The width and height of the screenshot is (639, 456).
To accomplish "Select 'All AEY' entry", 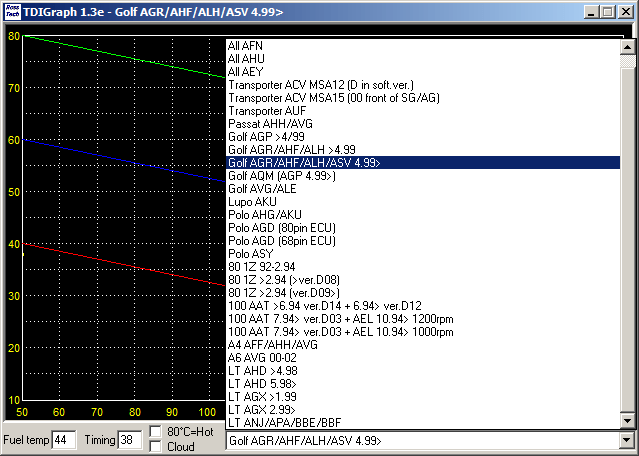I will 423,72.
